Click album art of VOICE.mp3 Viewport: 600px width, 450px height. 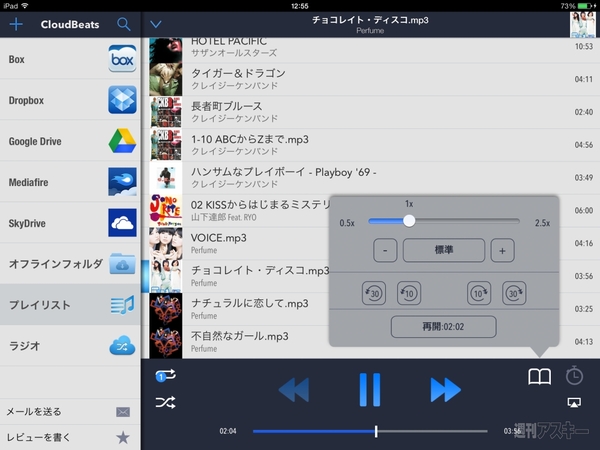point(166,243)
